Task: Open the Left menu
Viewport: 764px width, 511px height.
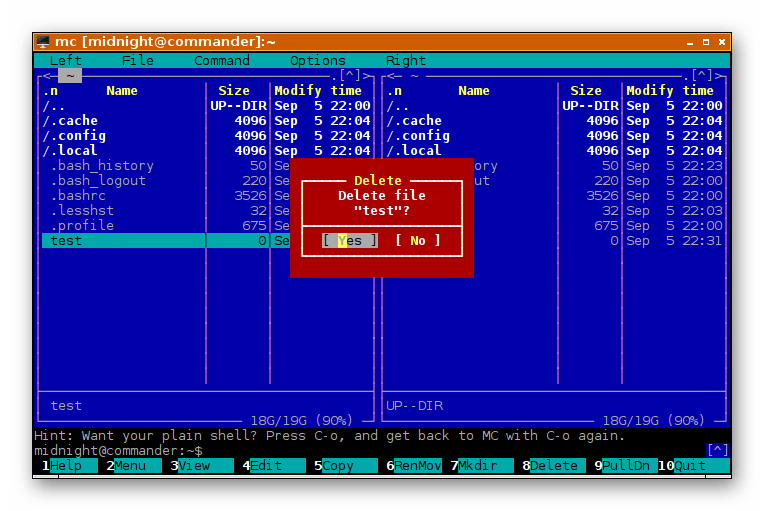Action: pyautogui.click(x=66, y=60)
